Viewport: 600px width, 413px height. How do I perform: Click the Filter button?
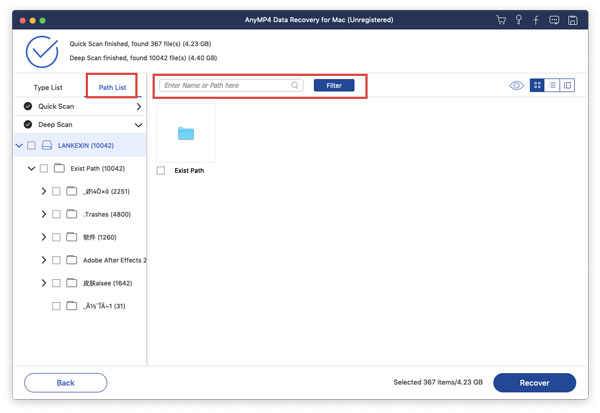(334, 85)
